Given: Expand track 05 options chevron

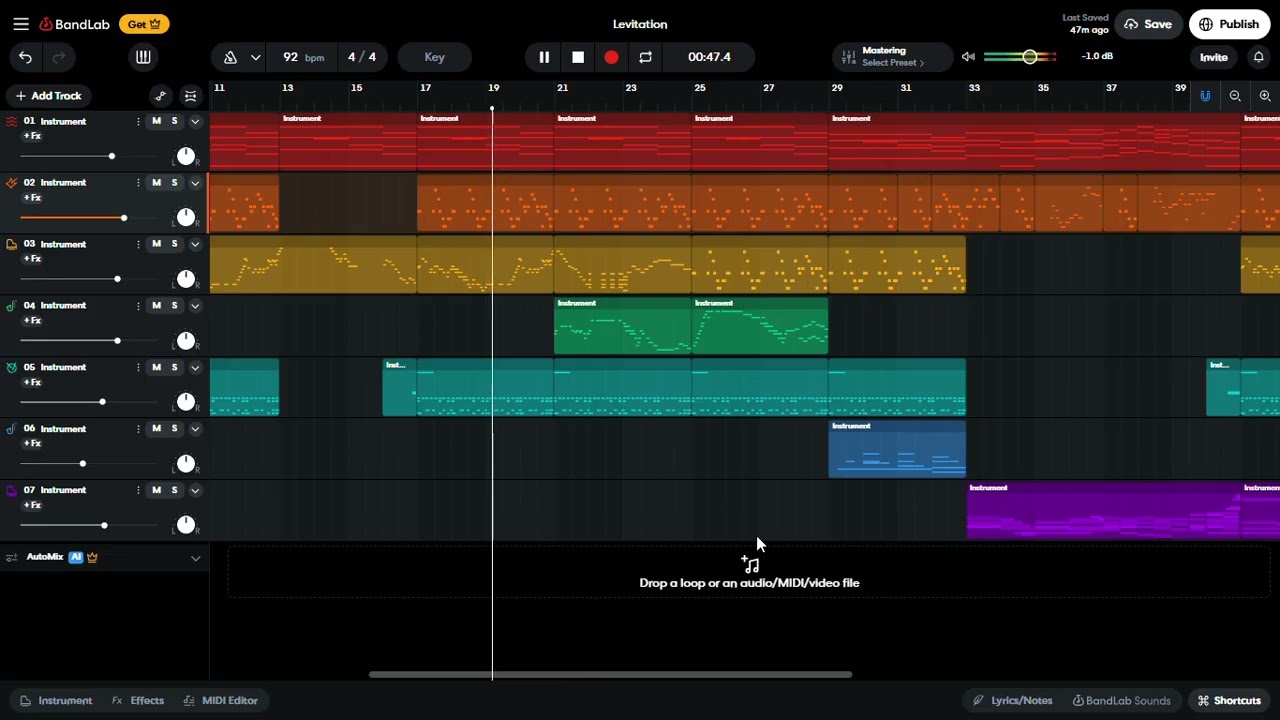Looking at the screenshot, I should point(195,367).
